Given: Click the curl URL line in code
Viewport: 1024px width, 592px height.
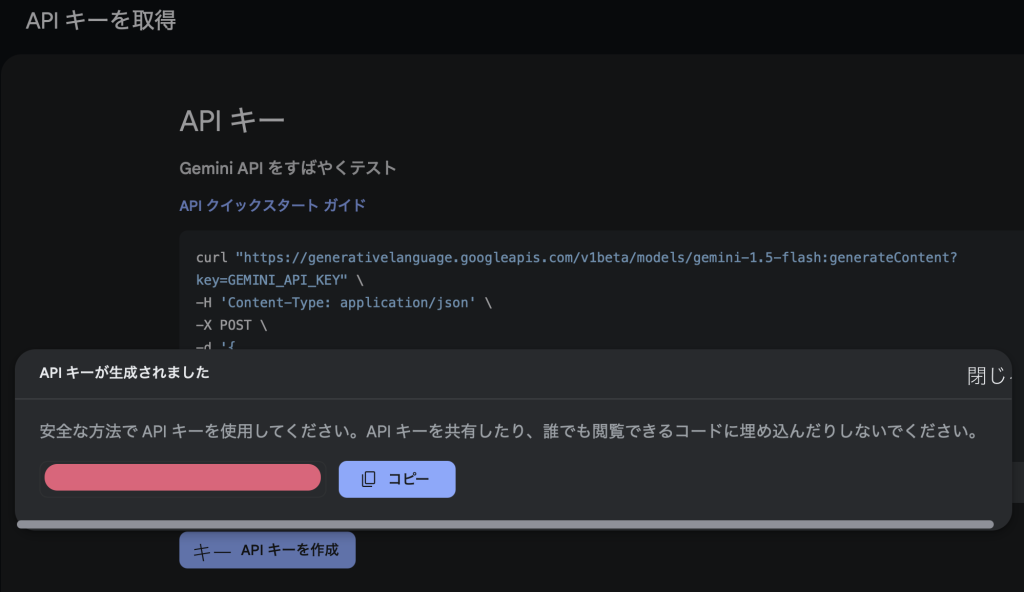Looking at the screenshot, I should tap(576, 258).
